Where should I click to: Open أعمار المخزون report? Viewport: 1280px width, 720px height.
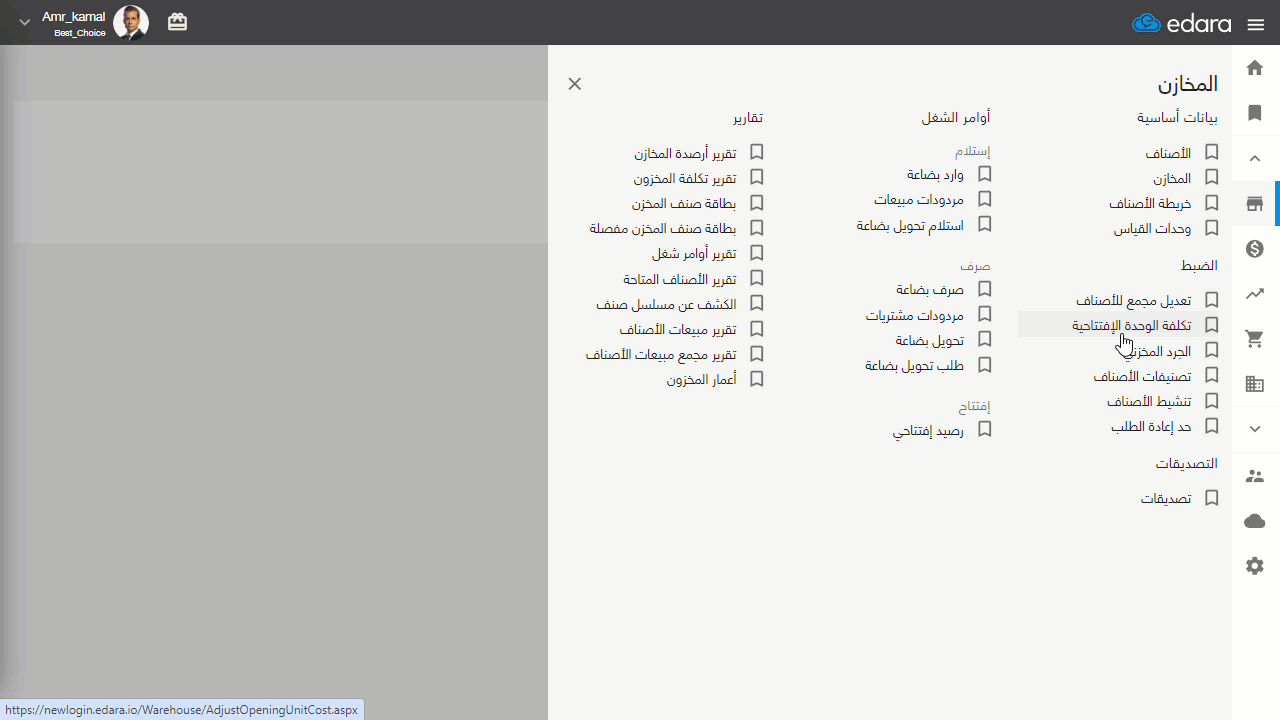(702, 380)
